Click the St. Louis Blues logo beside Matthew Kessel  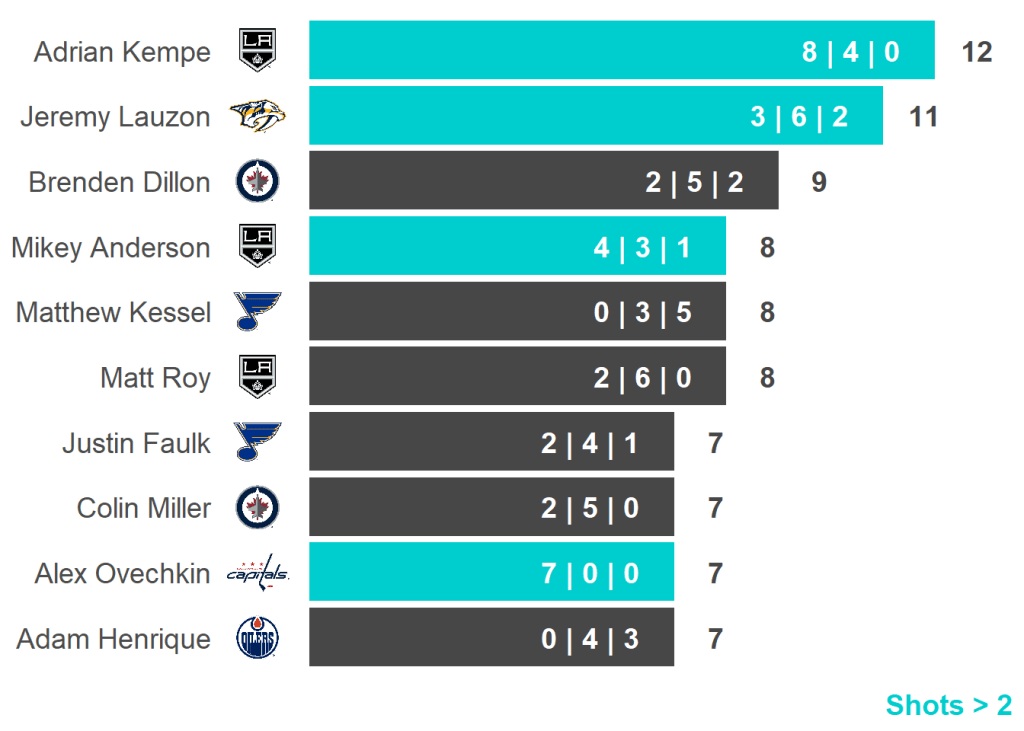pyautogui.click(x=257, y=312)
